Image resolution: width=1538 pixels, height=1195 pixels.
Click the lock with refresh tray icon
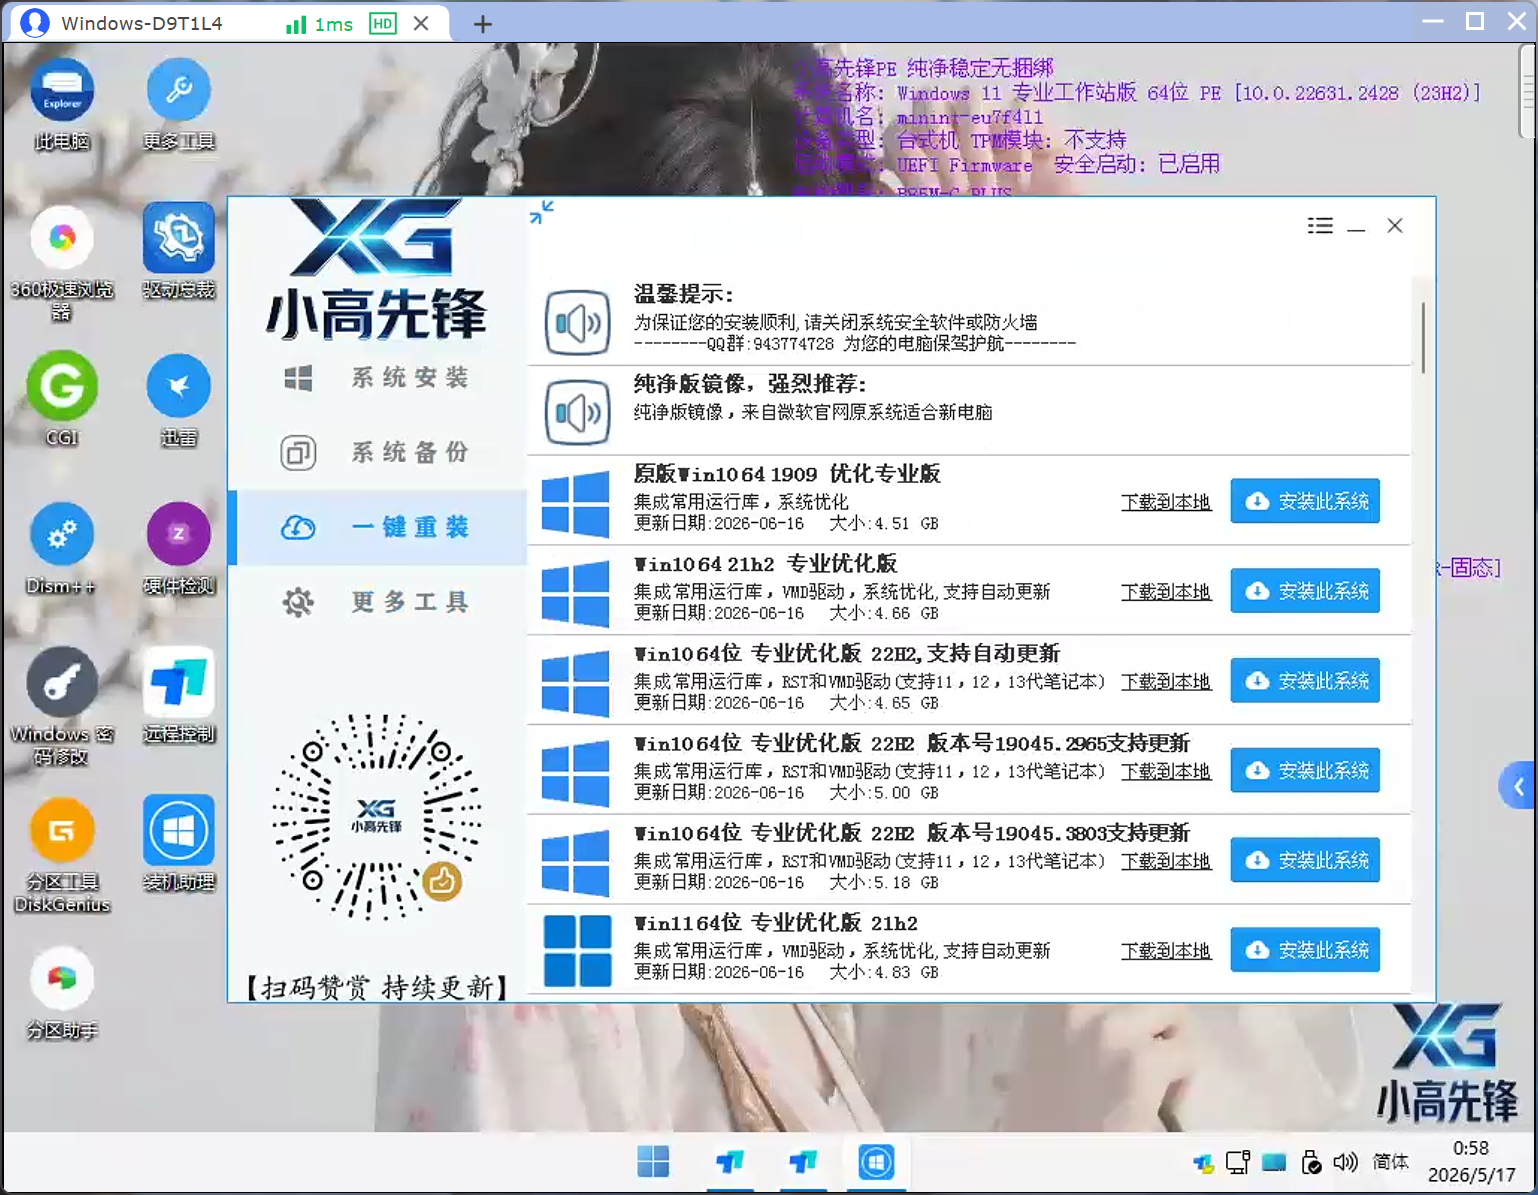(x=1311, y=1162)
